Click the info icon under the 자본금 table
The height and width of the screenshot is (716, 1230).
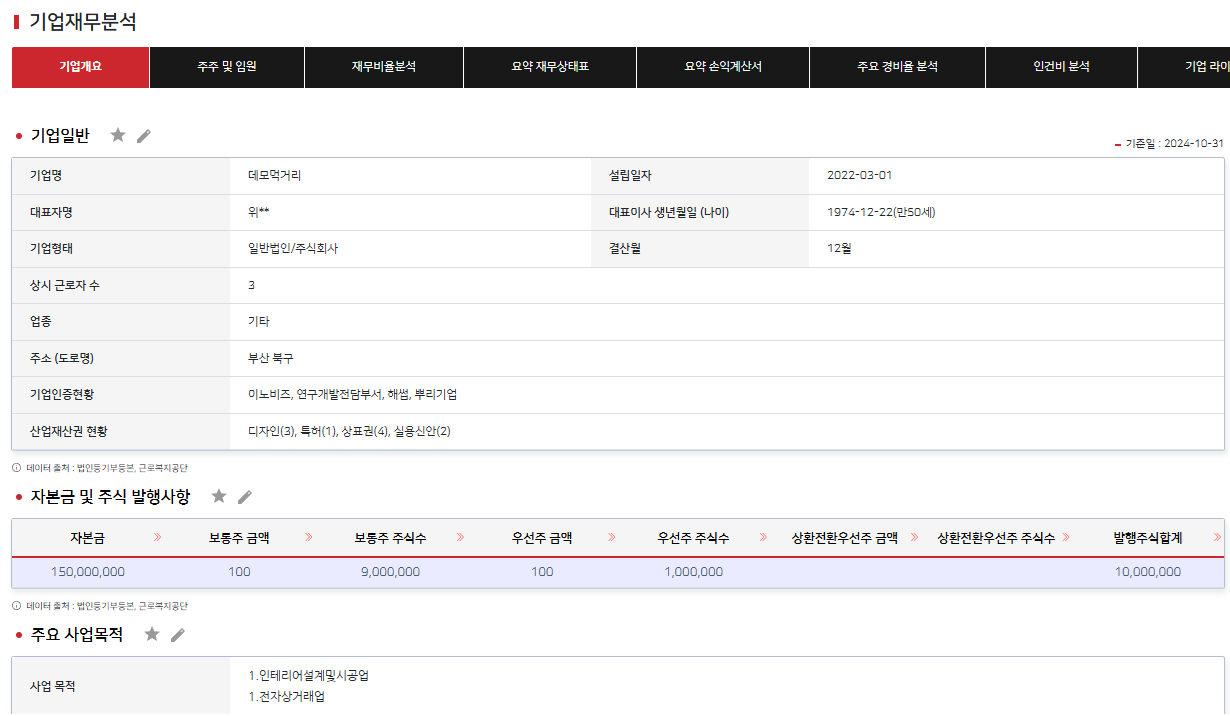pyautogui.click(x=16, y=605)
